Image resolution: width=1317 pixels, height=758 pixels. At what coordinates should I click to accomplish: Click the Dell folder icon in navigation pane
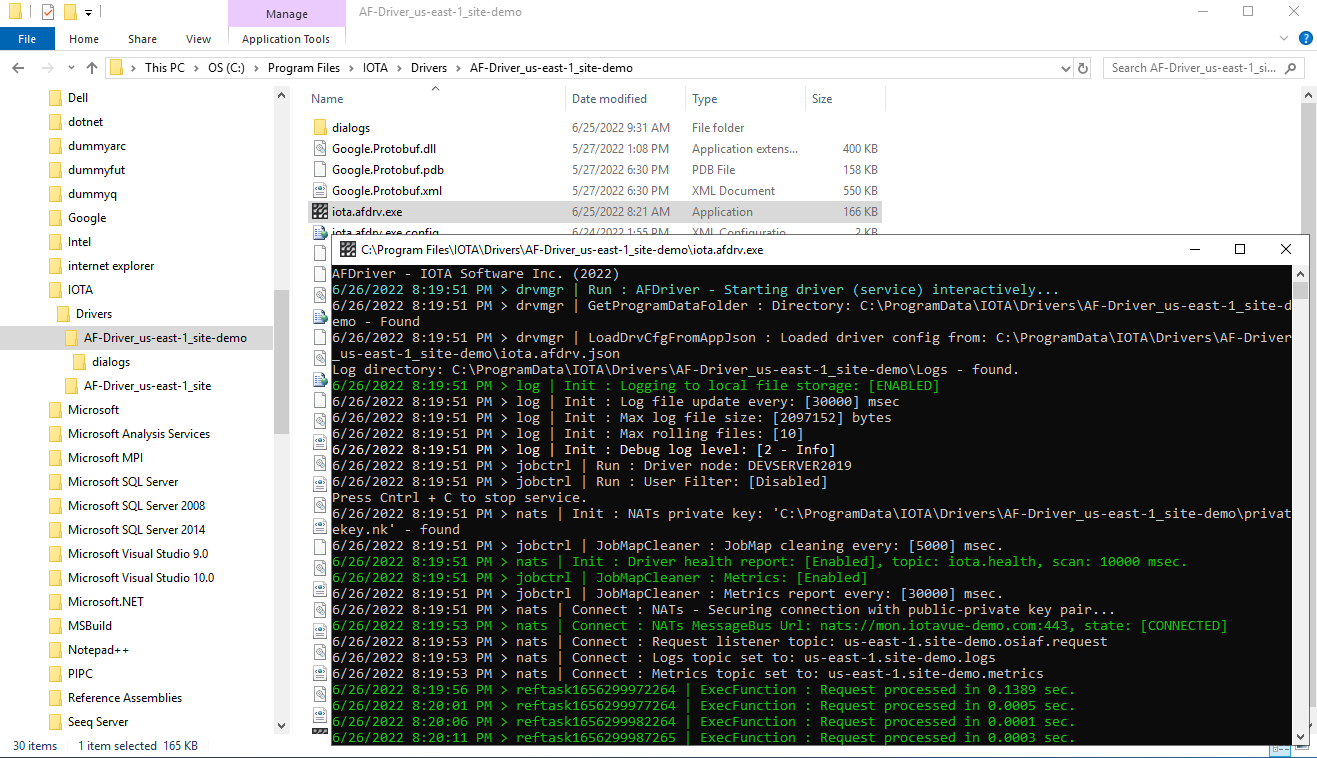click(55, 98)
